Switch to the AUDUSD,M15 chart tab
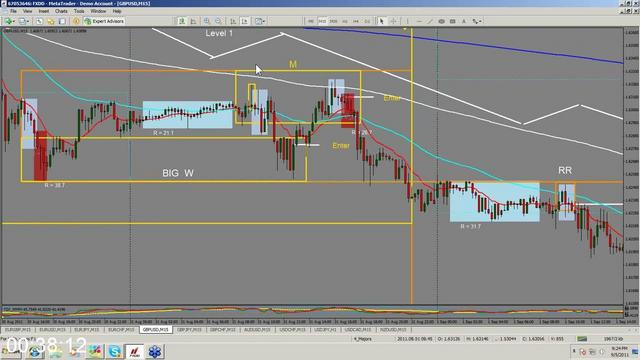 coord(258,329)
